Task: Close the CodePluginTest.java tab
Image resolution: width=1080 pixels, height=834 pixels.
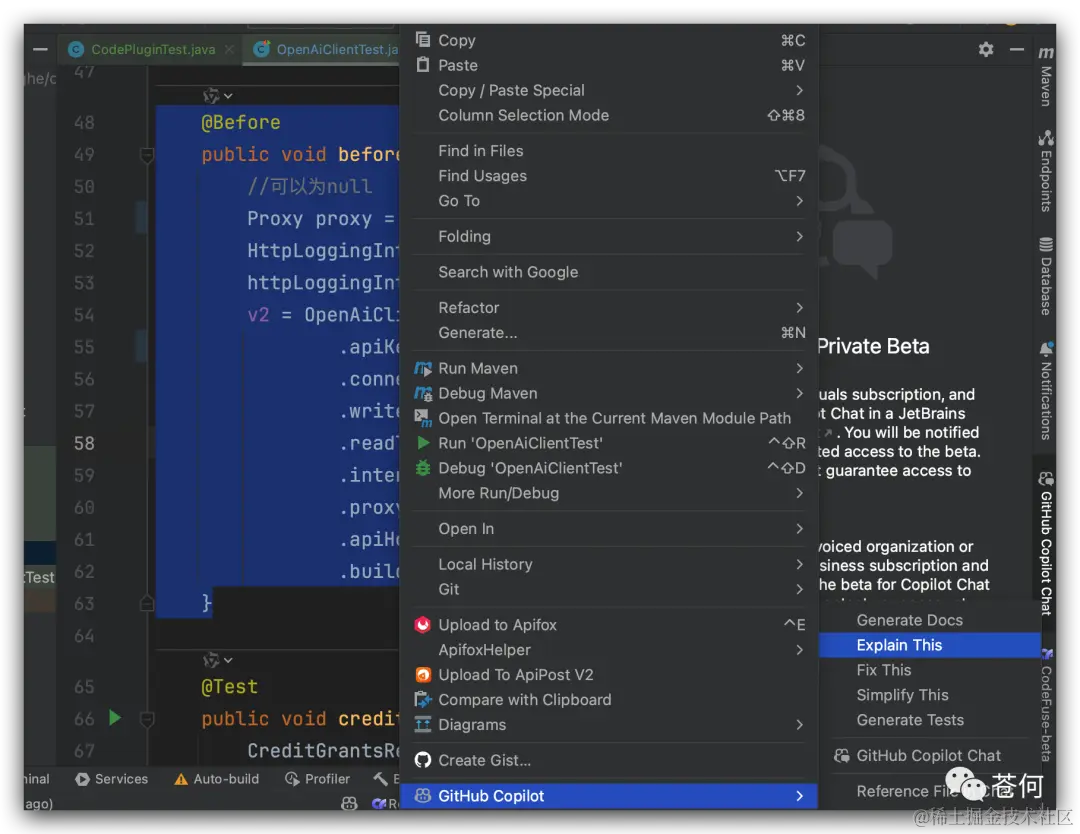Action: 229,50
